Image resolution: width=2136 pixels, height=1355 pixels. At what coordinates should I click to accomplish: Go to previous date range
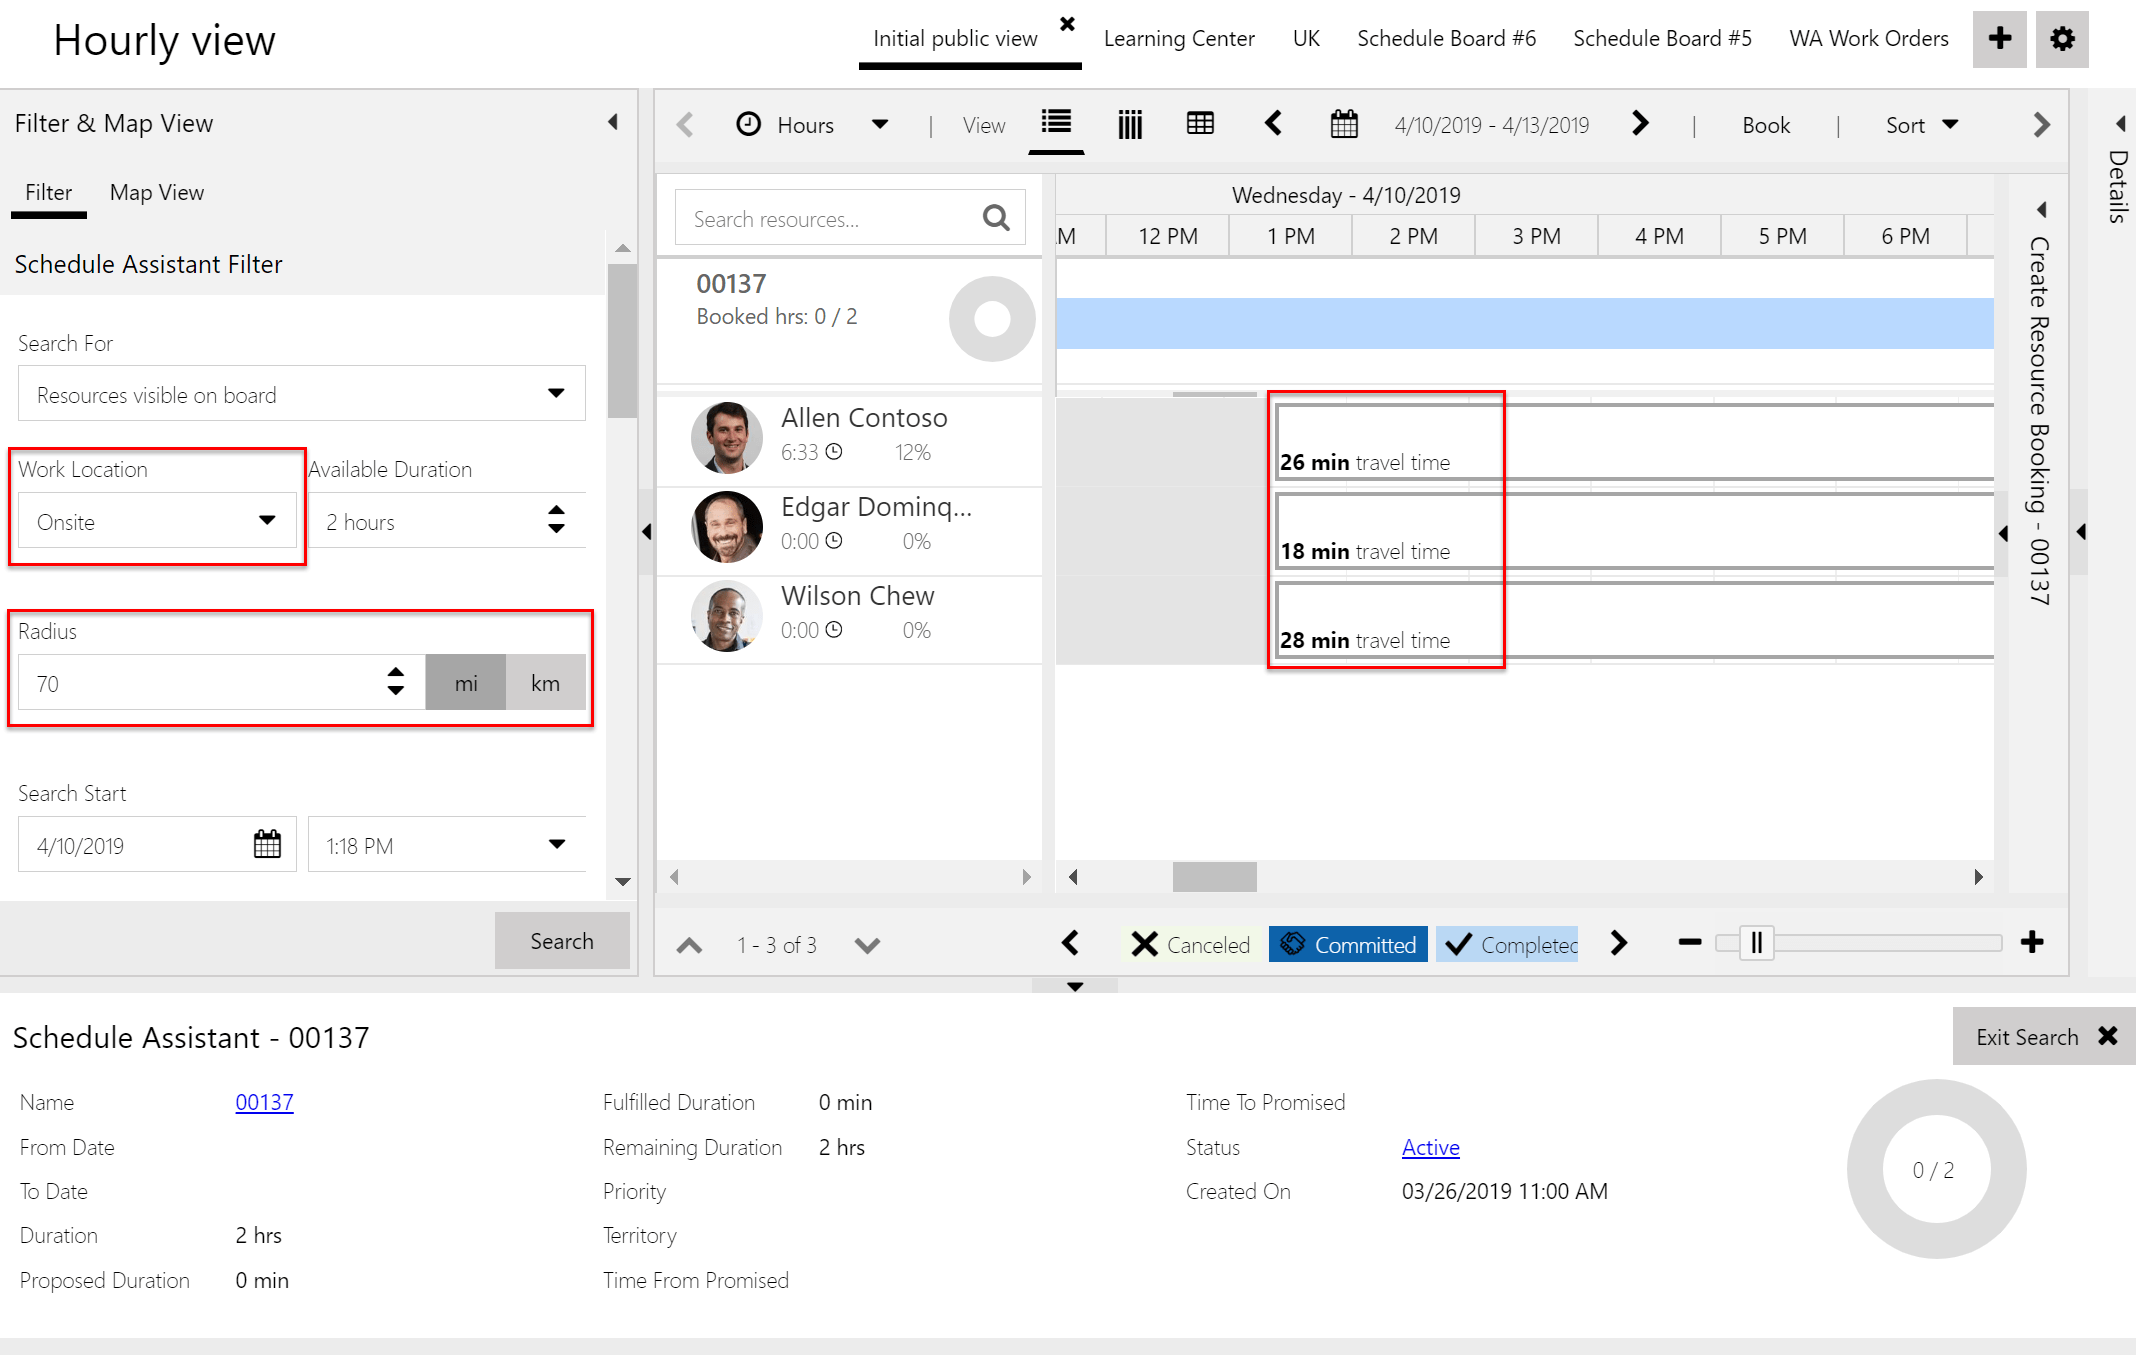pos(1273,123)
